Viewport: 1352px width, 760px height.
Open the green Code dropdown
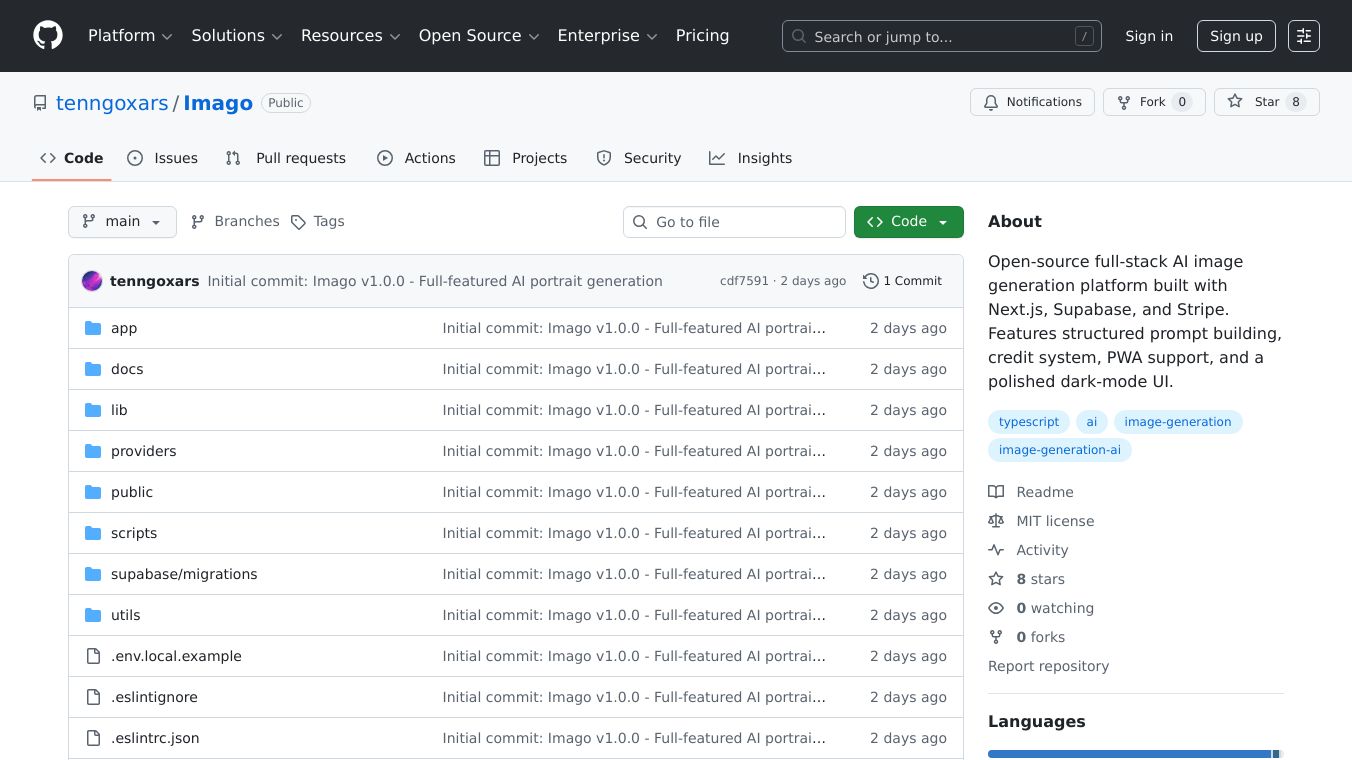908,222
